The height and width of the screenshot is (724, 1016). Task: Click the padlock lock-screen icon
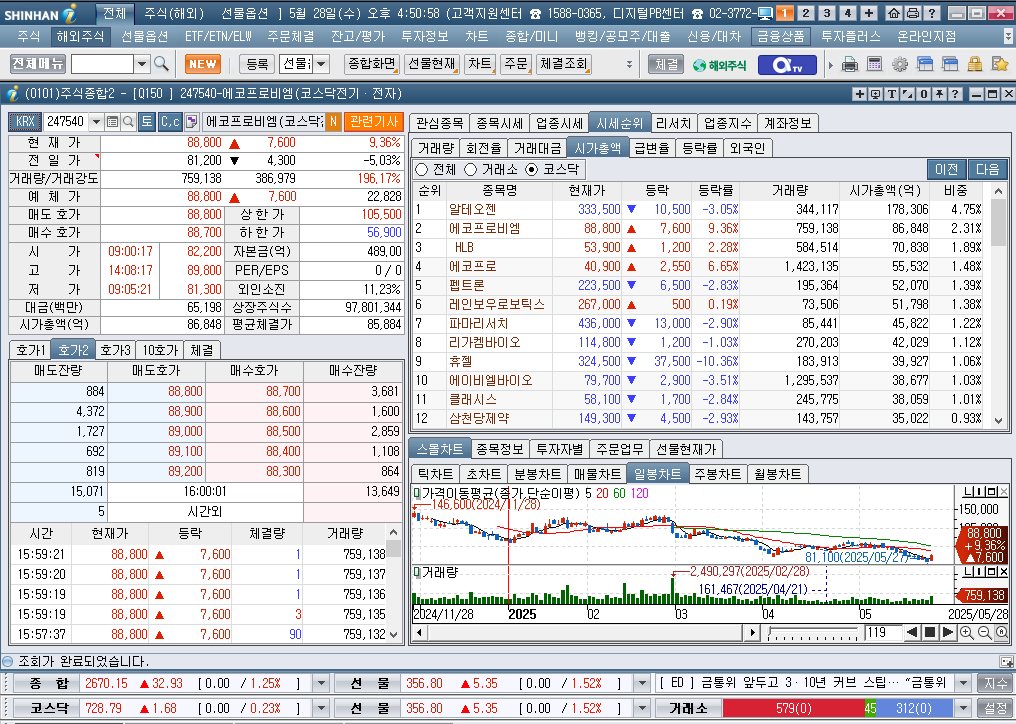pos(975,64)
